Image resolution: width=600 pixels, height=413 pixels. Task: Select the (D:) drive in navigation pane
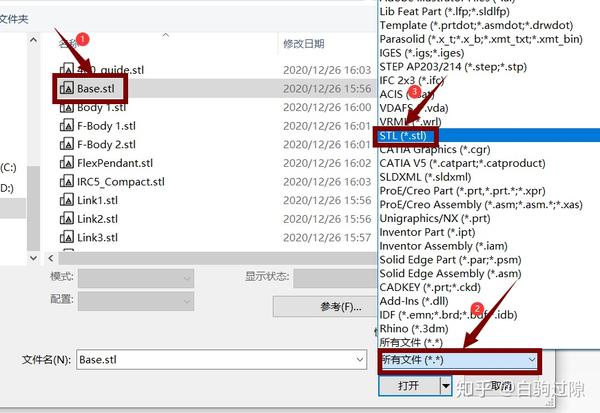click(7, 188)
